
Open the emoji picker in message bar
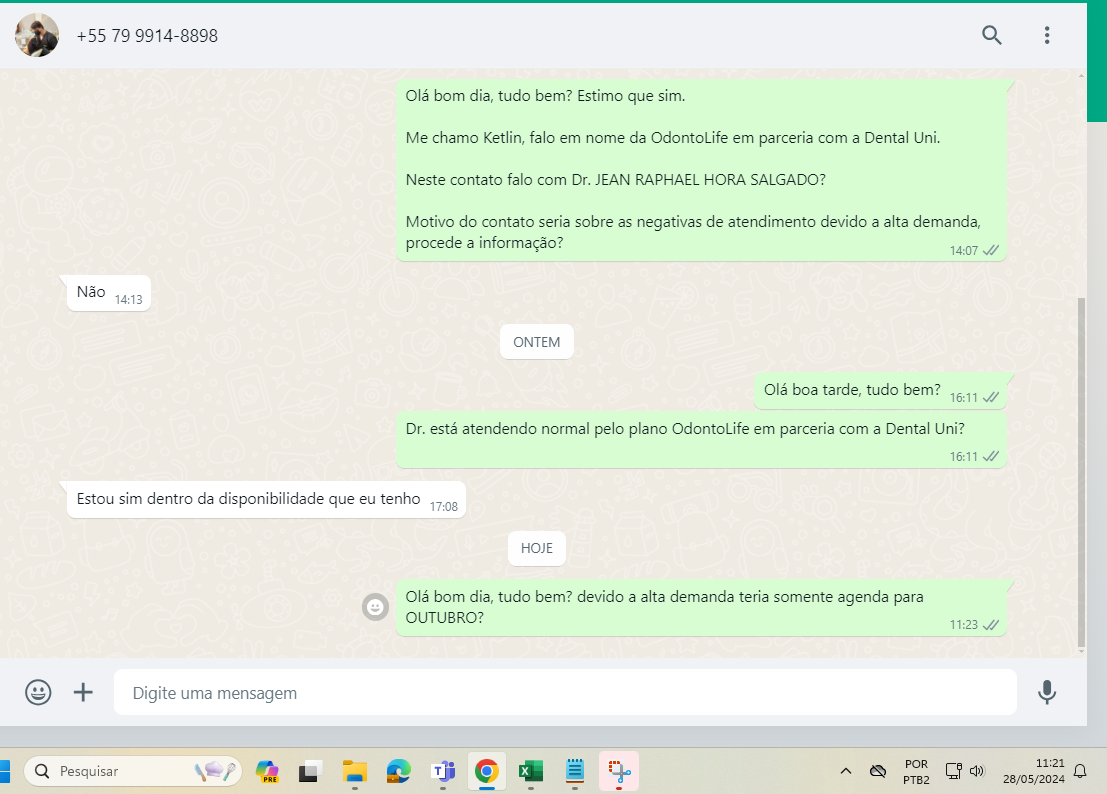click(x=38, y=692)
